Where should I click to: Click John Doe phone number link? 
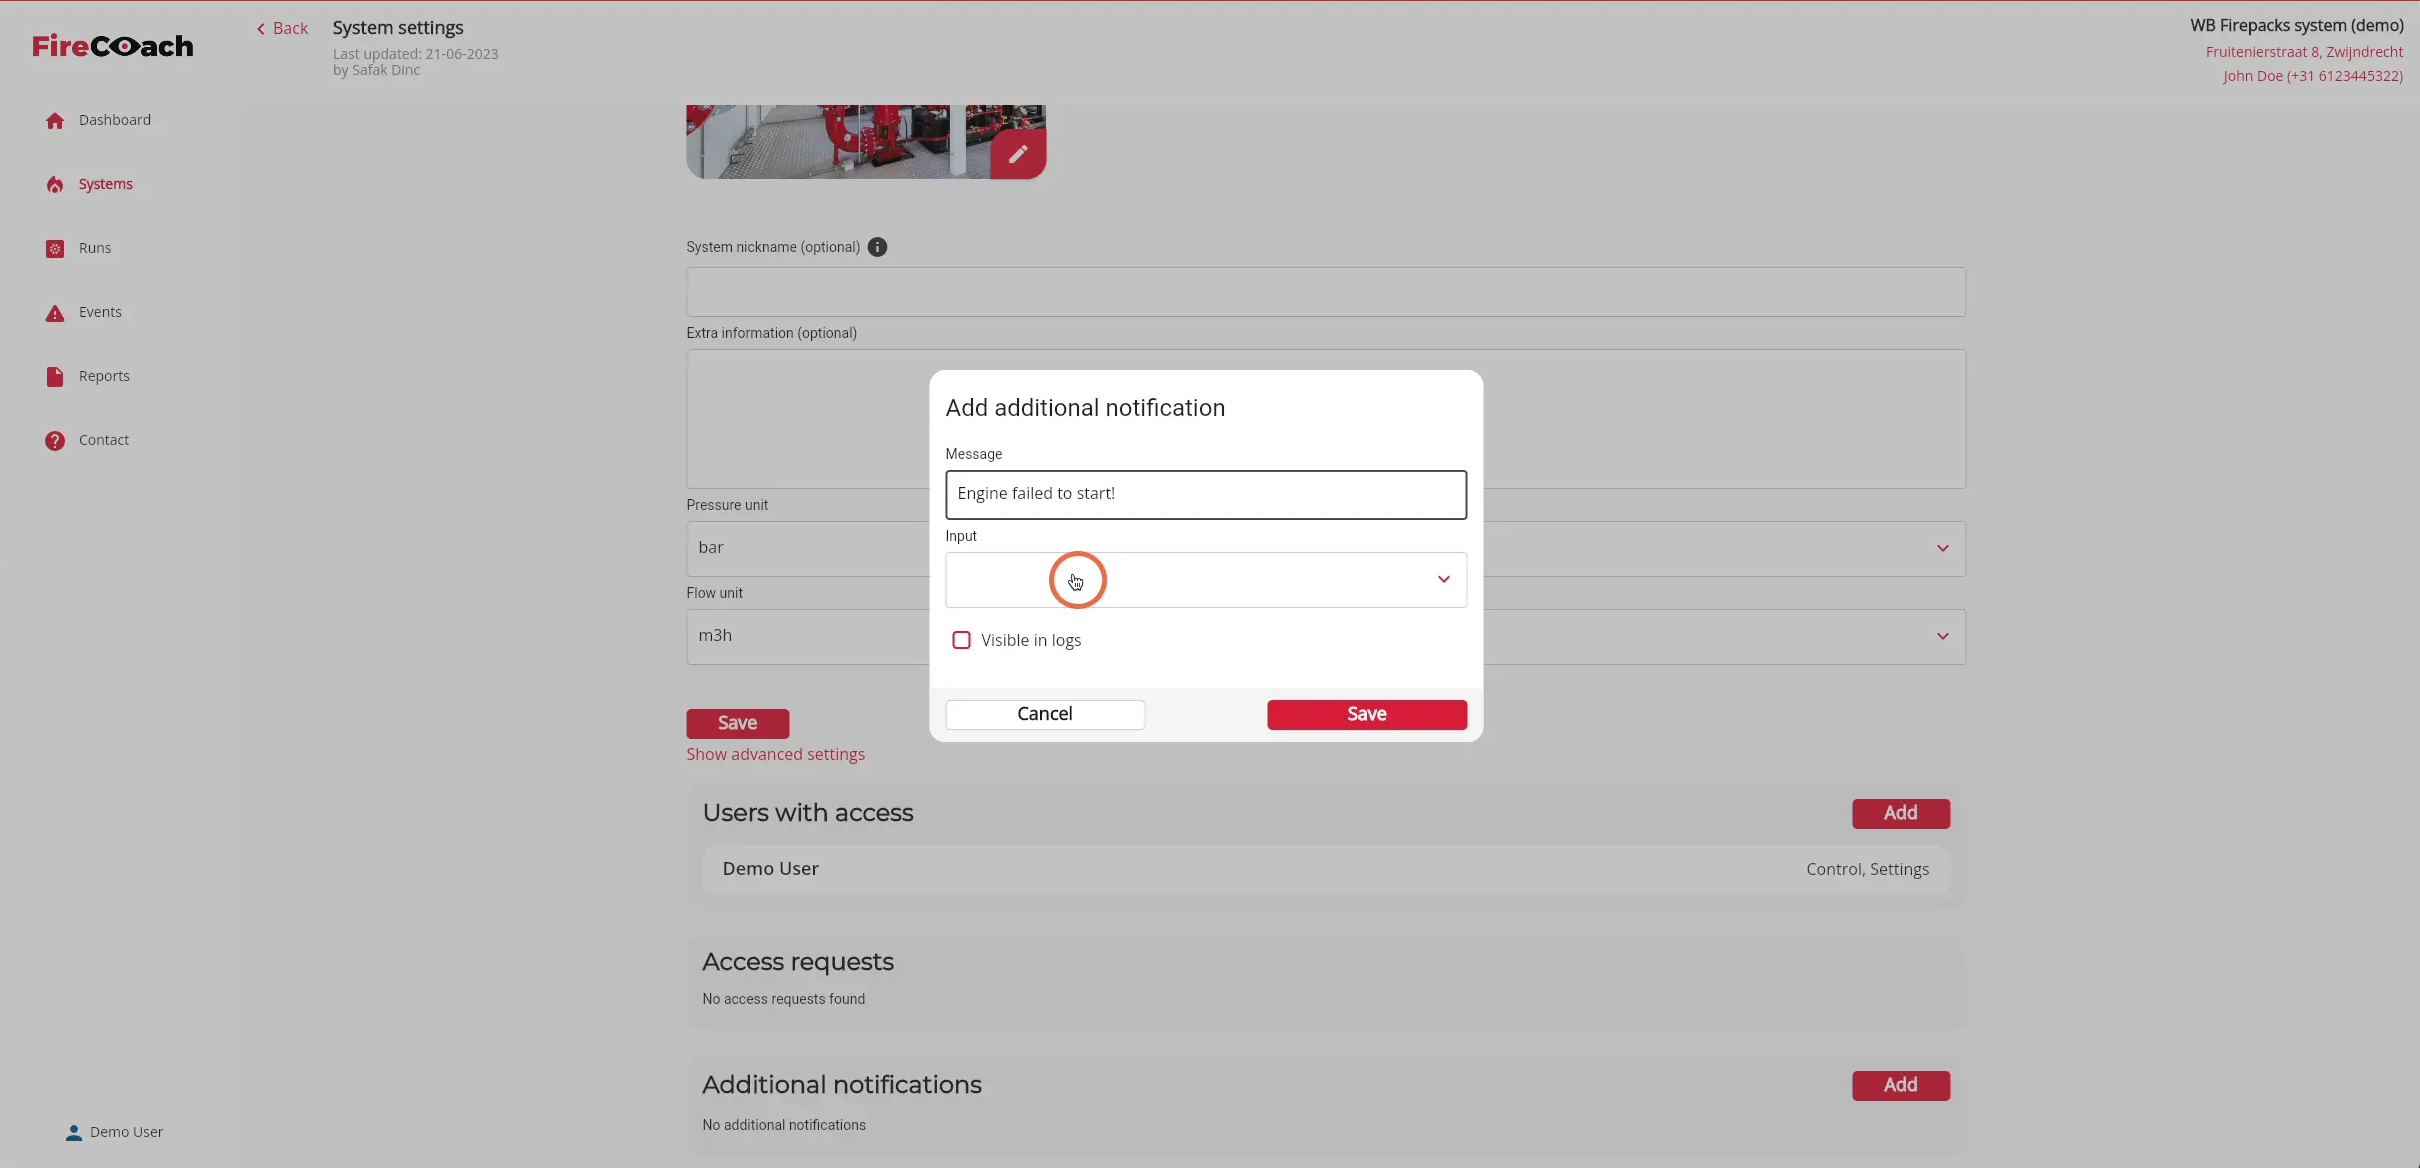(2312, 76)
